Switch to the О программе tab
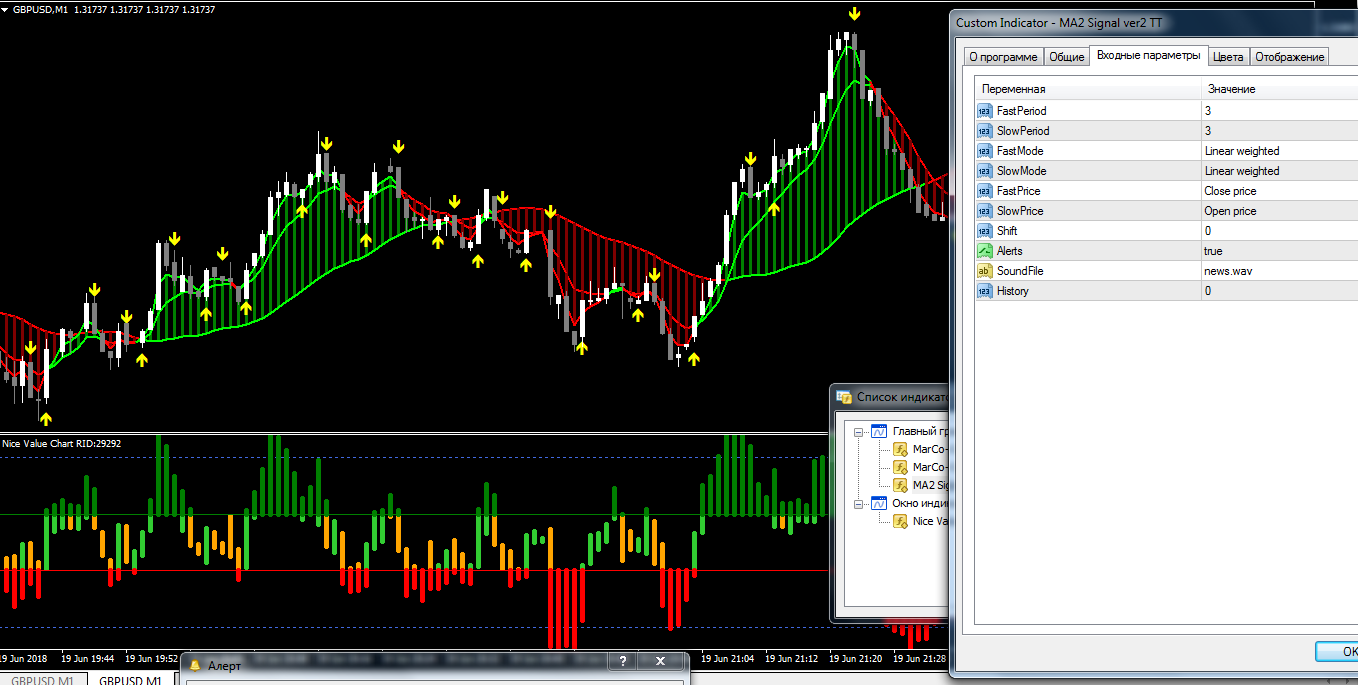Screen dimensions: 1358x685 point(1003,57)
